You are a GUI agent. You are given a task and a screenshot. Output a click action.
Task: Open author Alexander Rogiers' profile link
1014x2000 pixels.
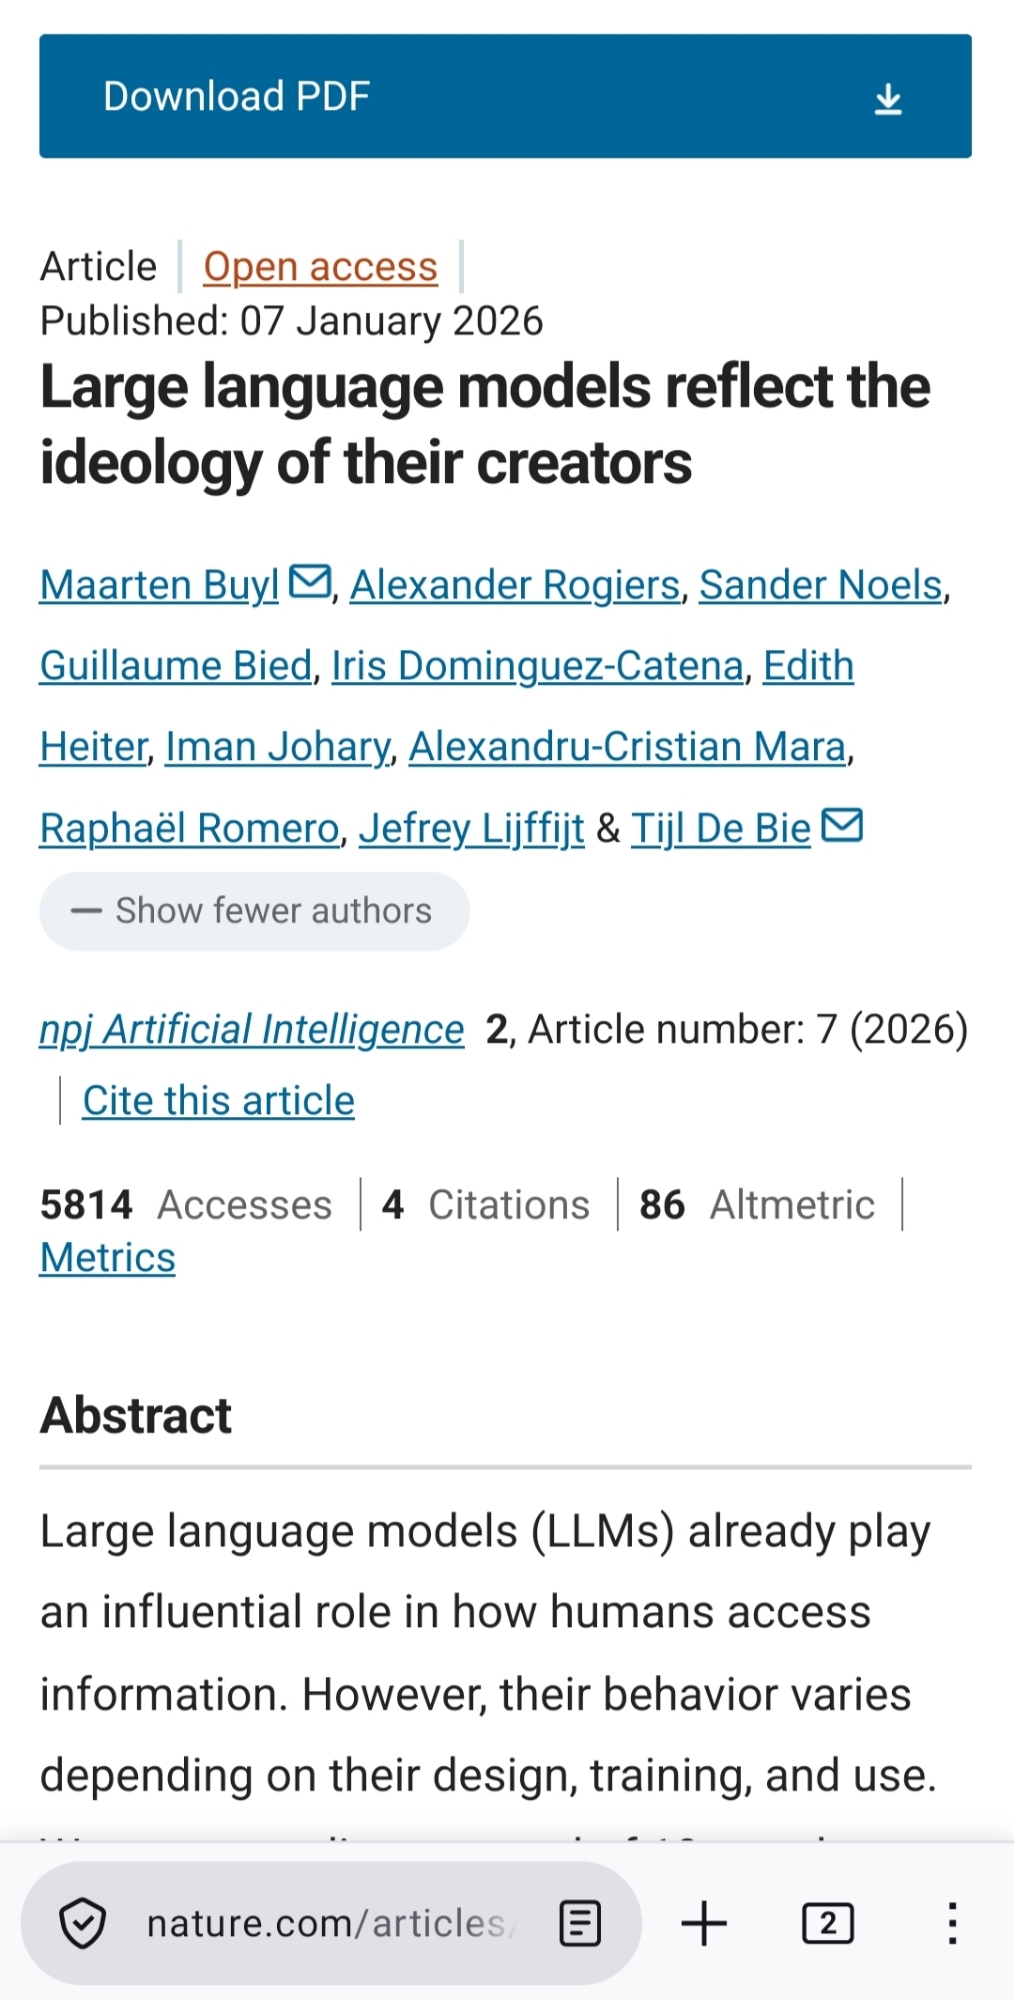(x=514, y=585)
